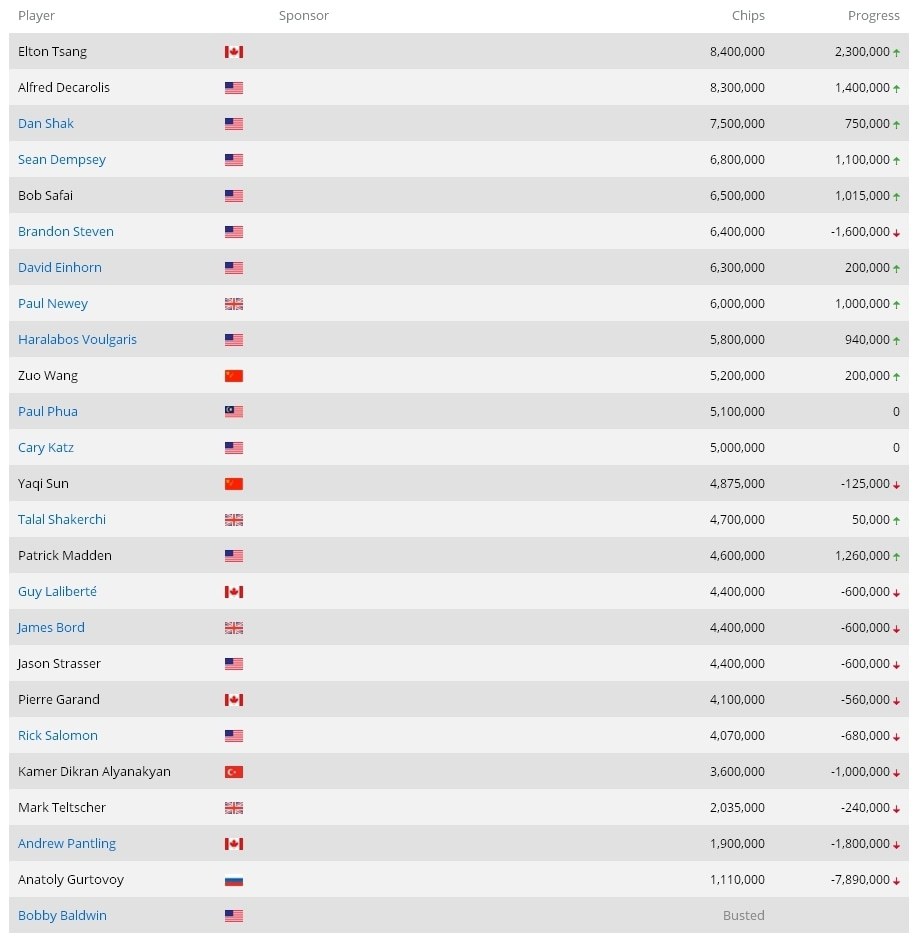Click the red down arrow in Brandon Steven's row
Image resolution: width=916 pixels, height=941 pixels.
897,233
